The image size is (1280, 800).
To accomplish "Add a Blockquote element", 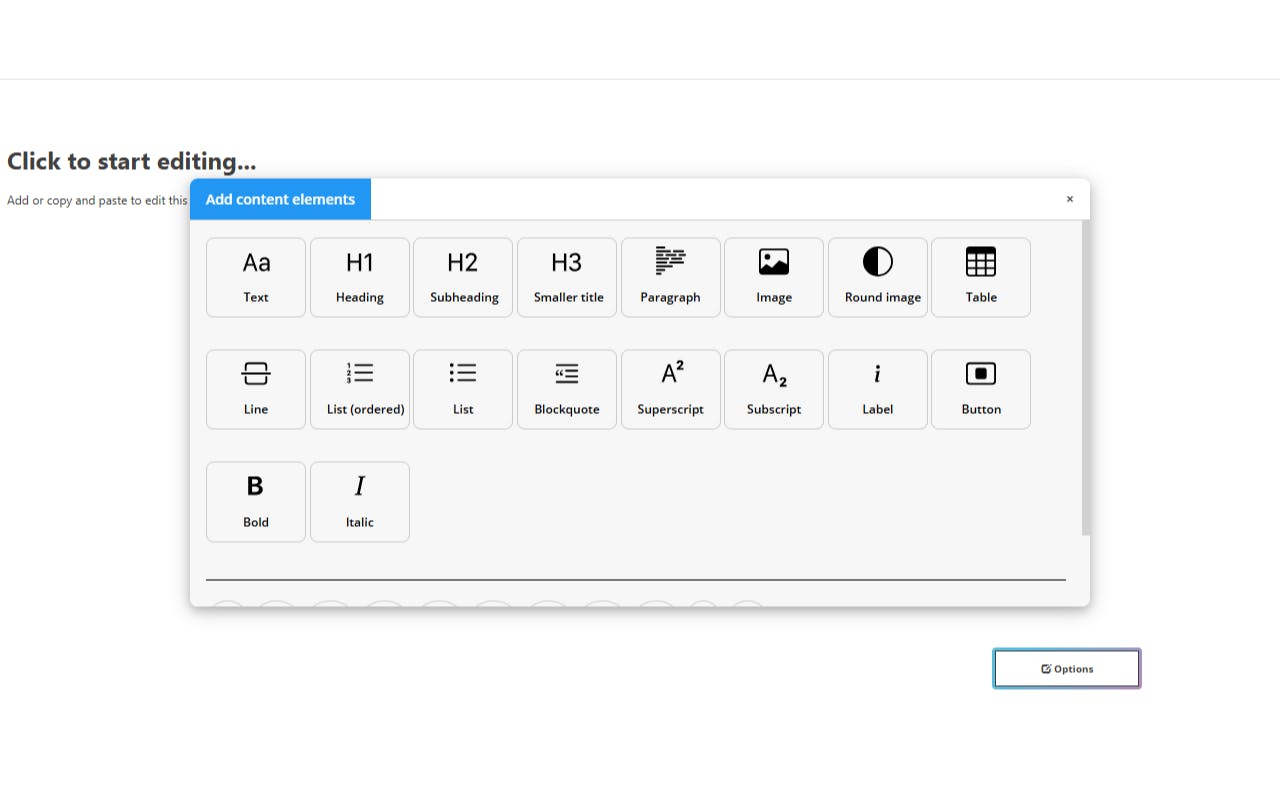I will 567,389.
